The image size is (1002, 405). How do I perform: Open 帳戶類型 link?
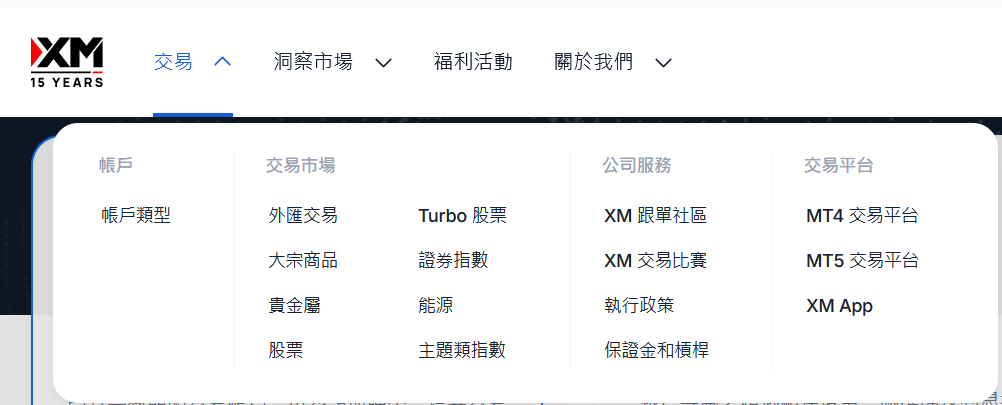click(x=136, y=216)
